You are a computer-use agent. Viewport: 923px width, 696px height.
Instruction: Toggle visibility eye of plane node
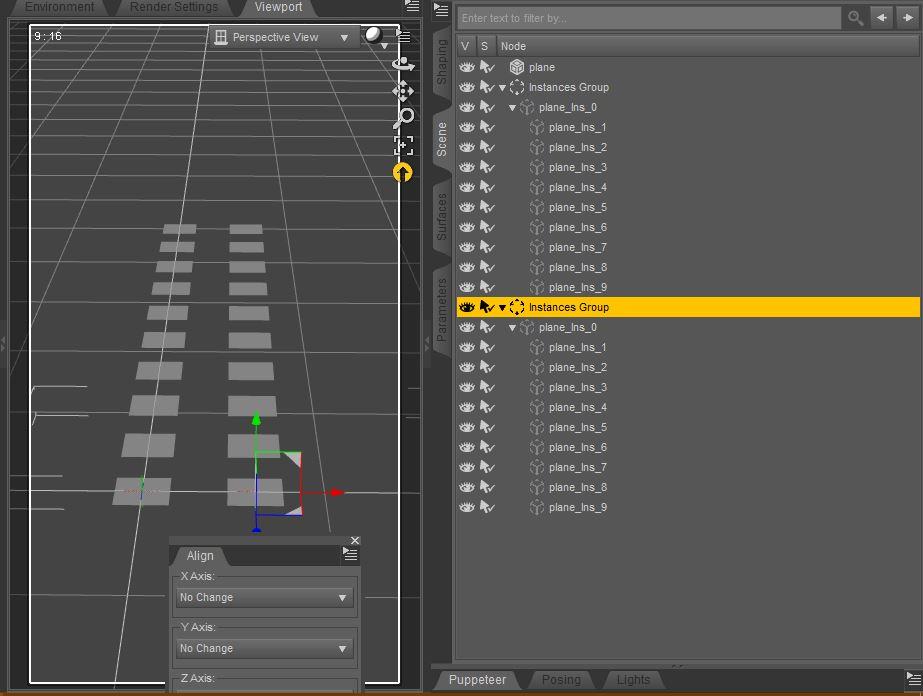(467, 67)
